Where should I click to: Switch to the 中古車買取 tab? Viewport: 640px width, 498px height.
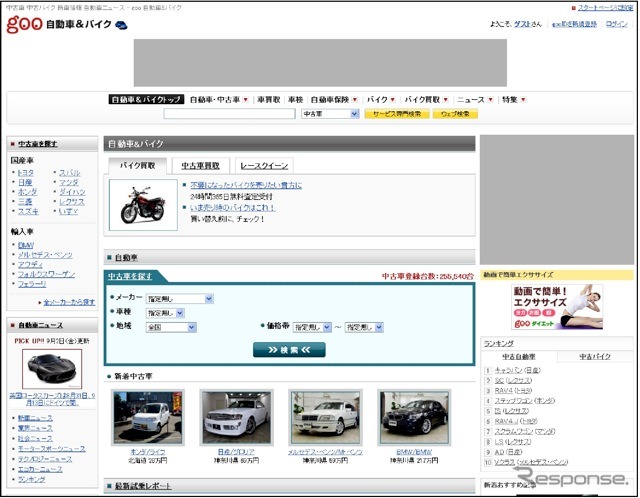pos(200,166)
